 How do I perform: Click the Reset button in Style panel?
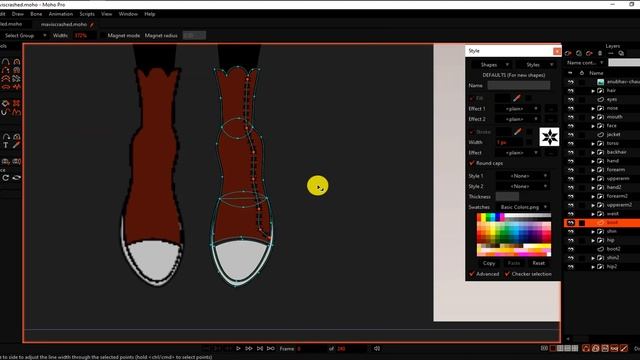(538, 263)
